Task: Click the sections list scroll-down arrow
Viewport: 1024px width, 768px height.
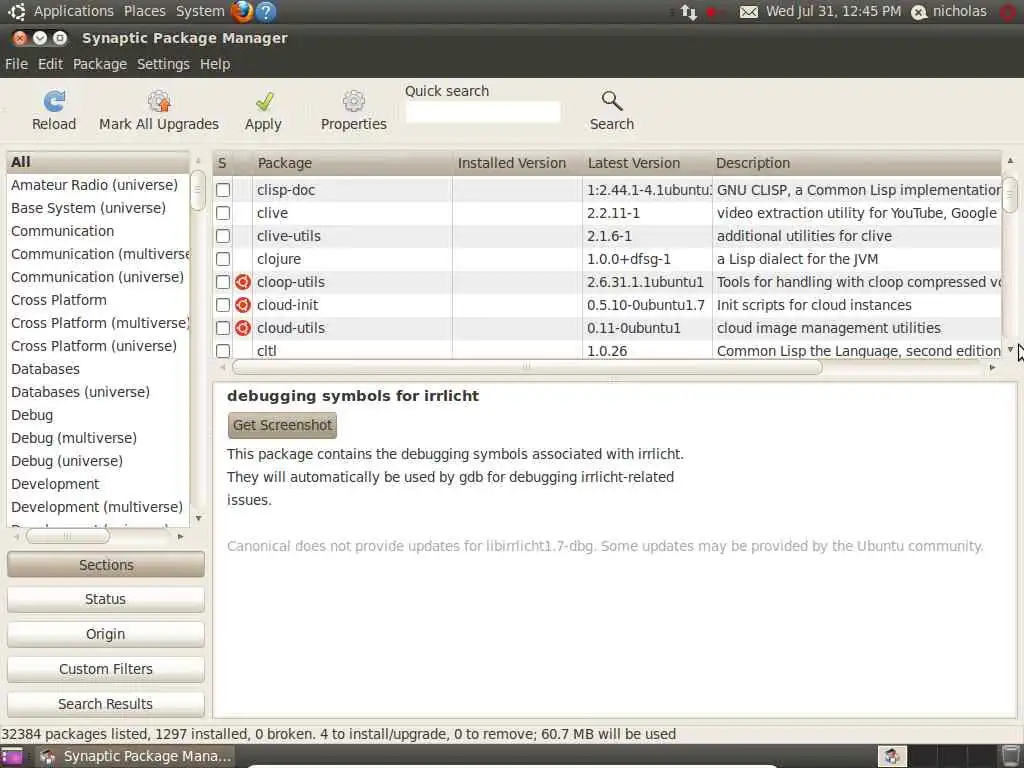Action: tap(199, 519)
